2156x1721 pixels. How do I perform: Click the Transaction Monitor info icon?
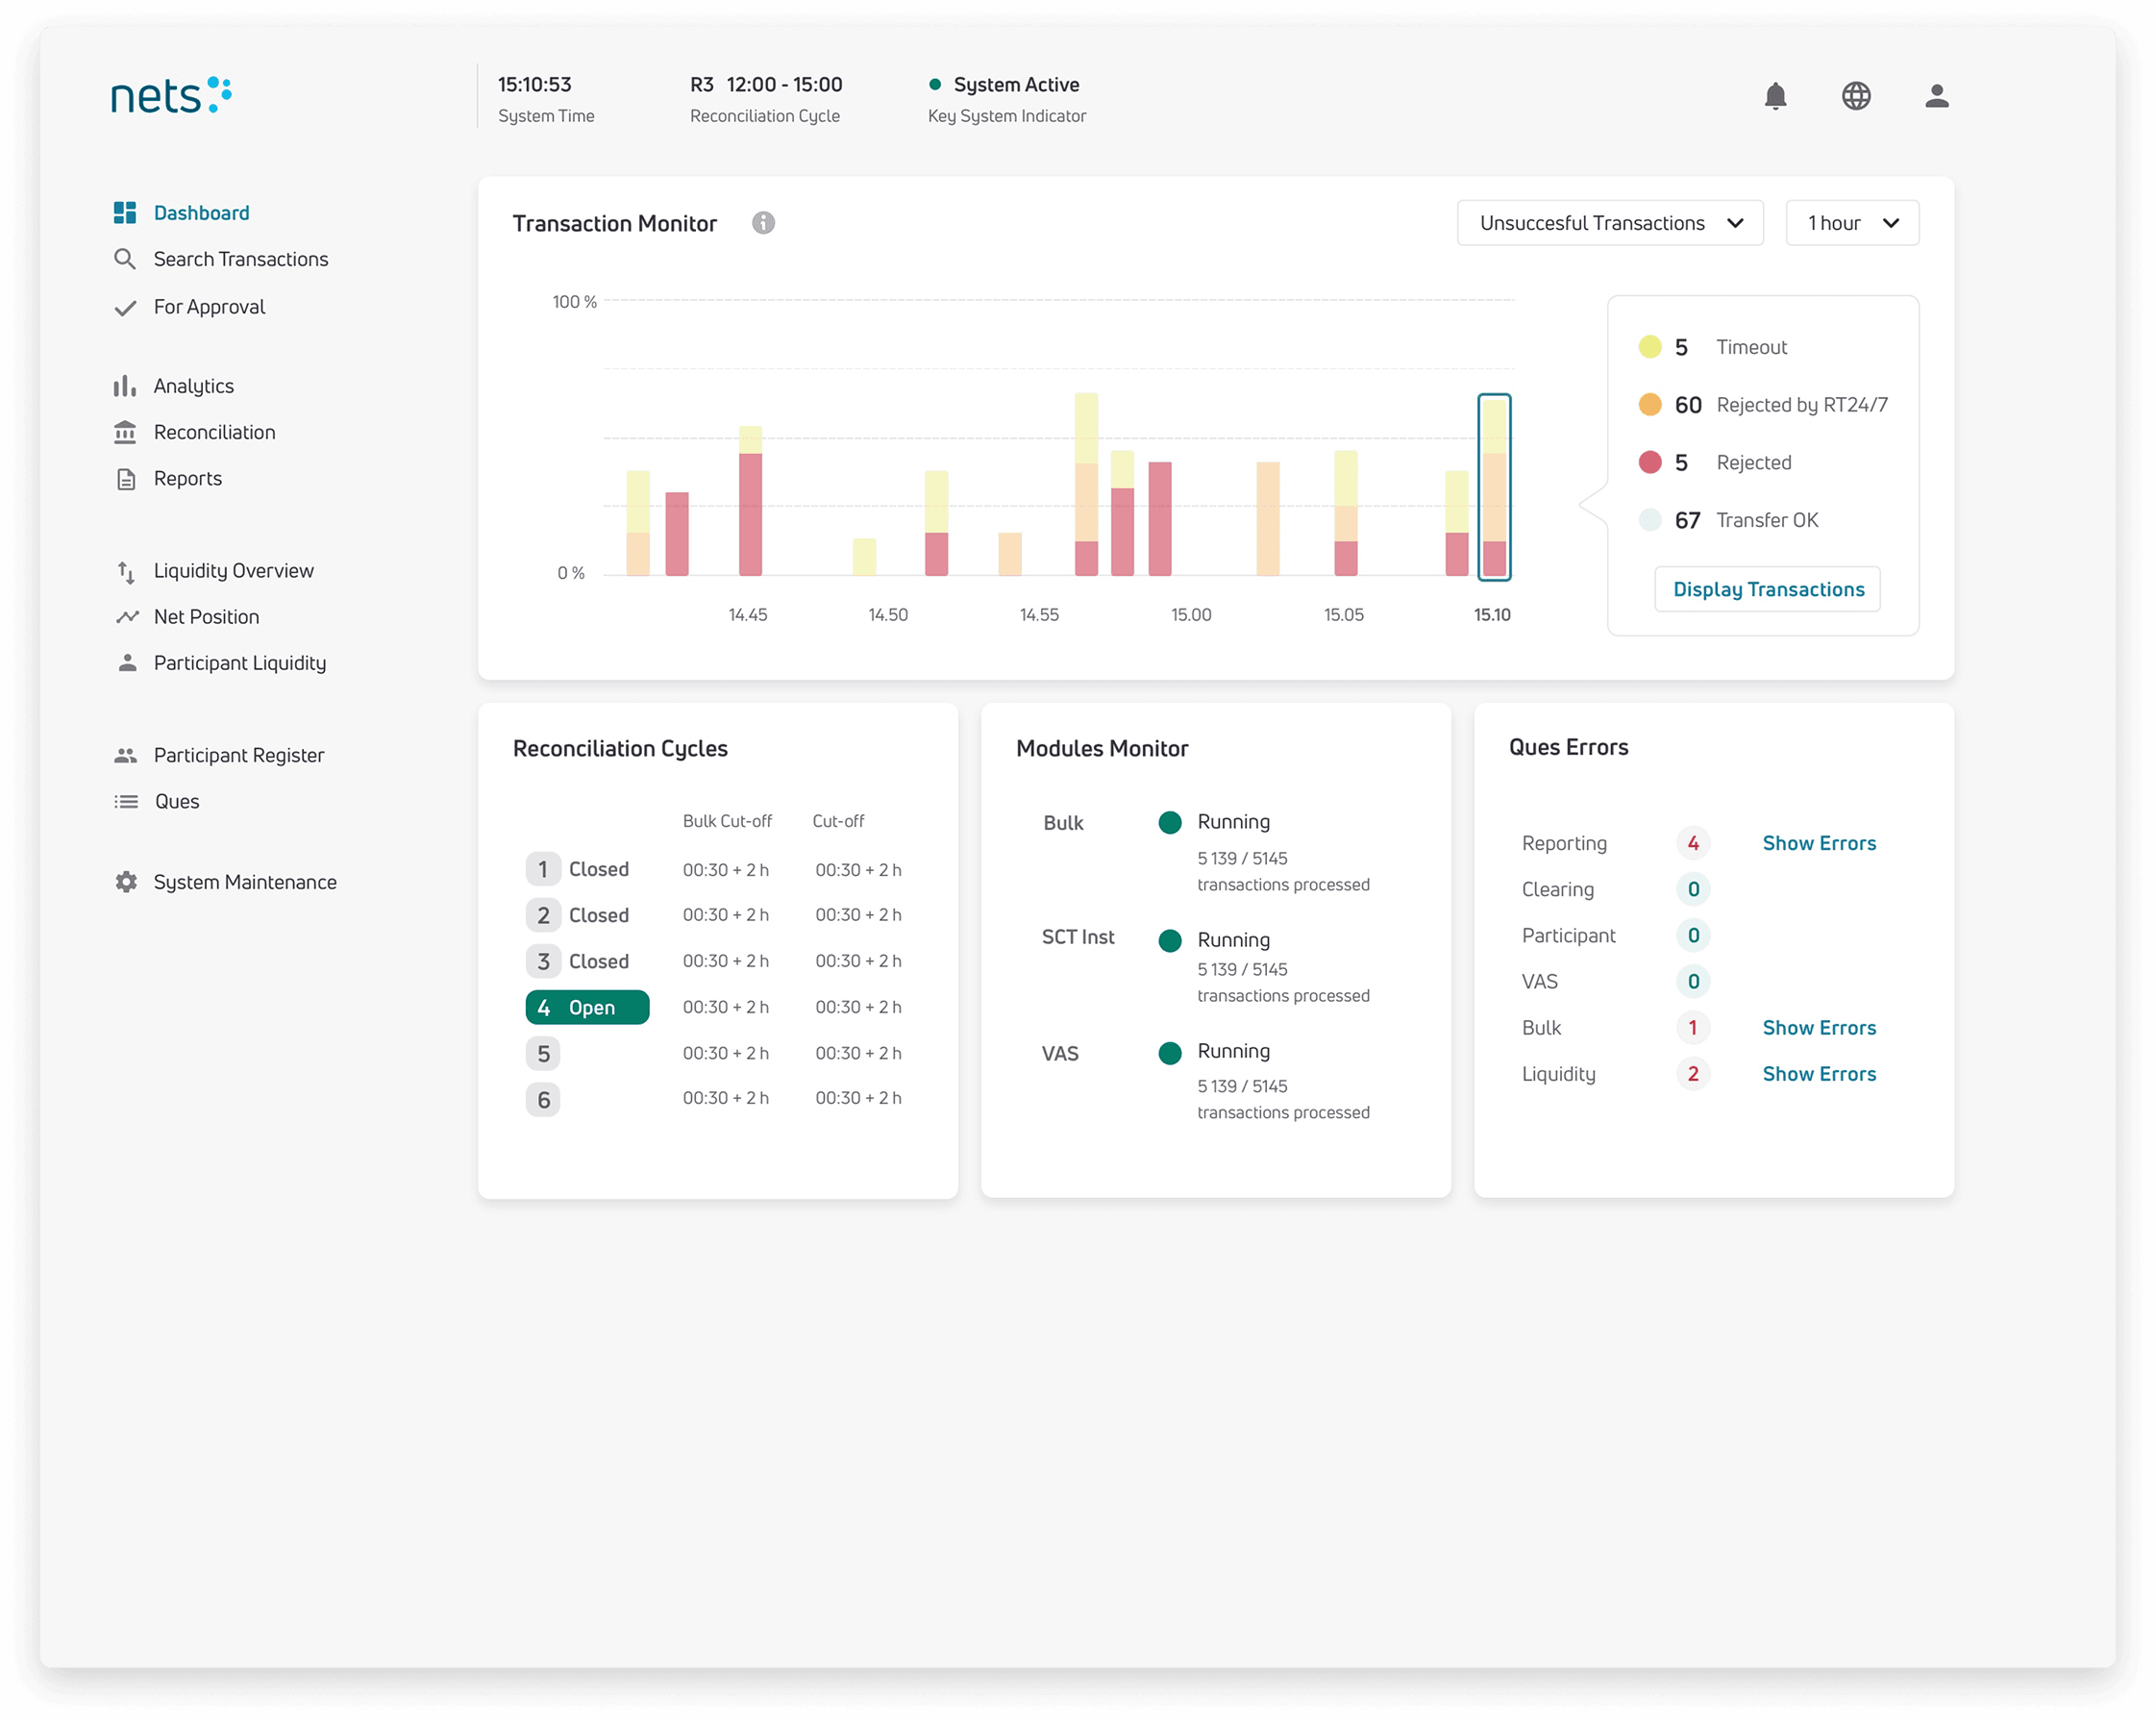[763, 223]
